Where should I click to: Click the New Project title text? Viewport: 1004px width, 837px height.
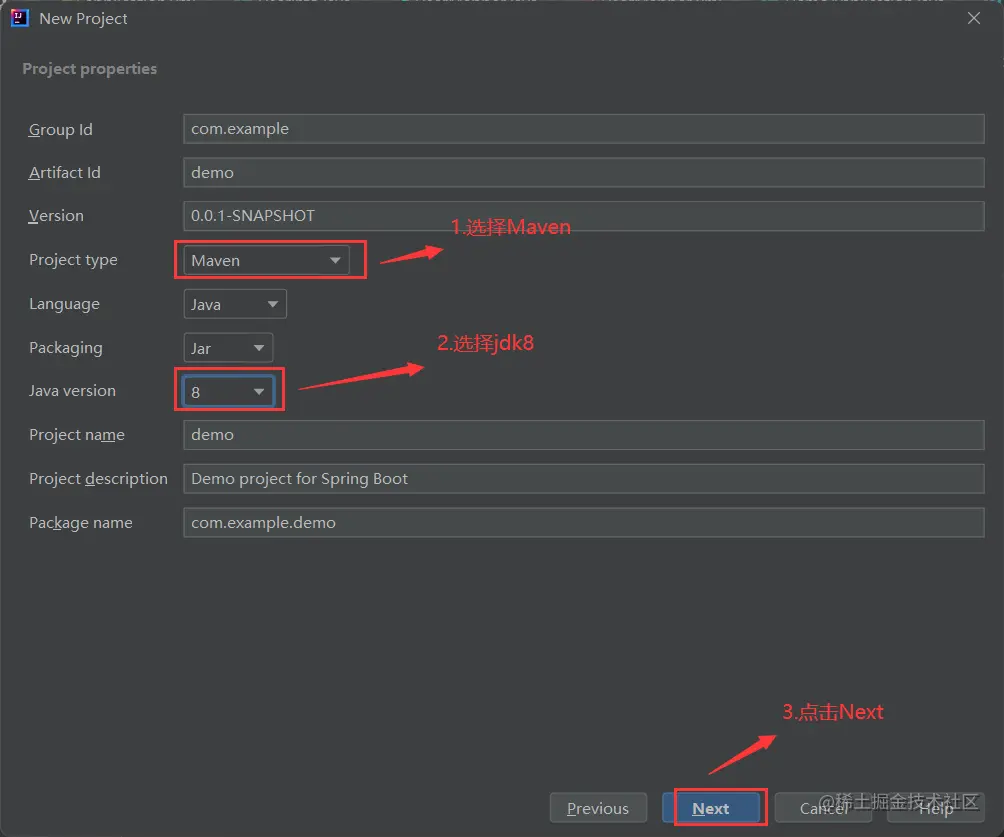[83, 19]
